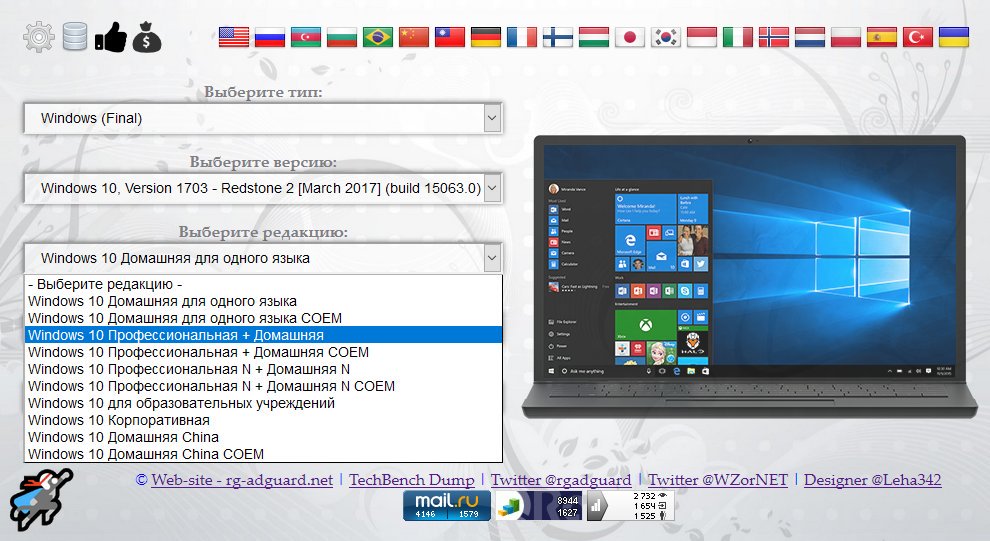Switch language with the Turkish flag

(x=917, y=37)
